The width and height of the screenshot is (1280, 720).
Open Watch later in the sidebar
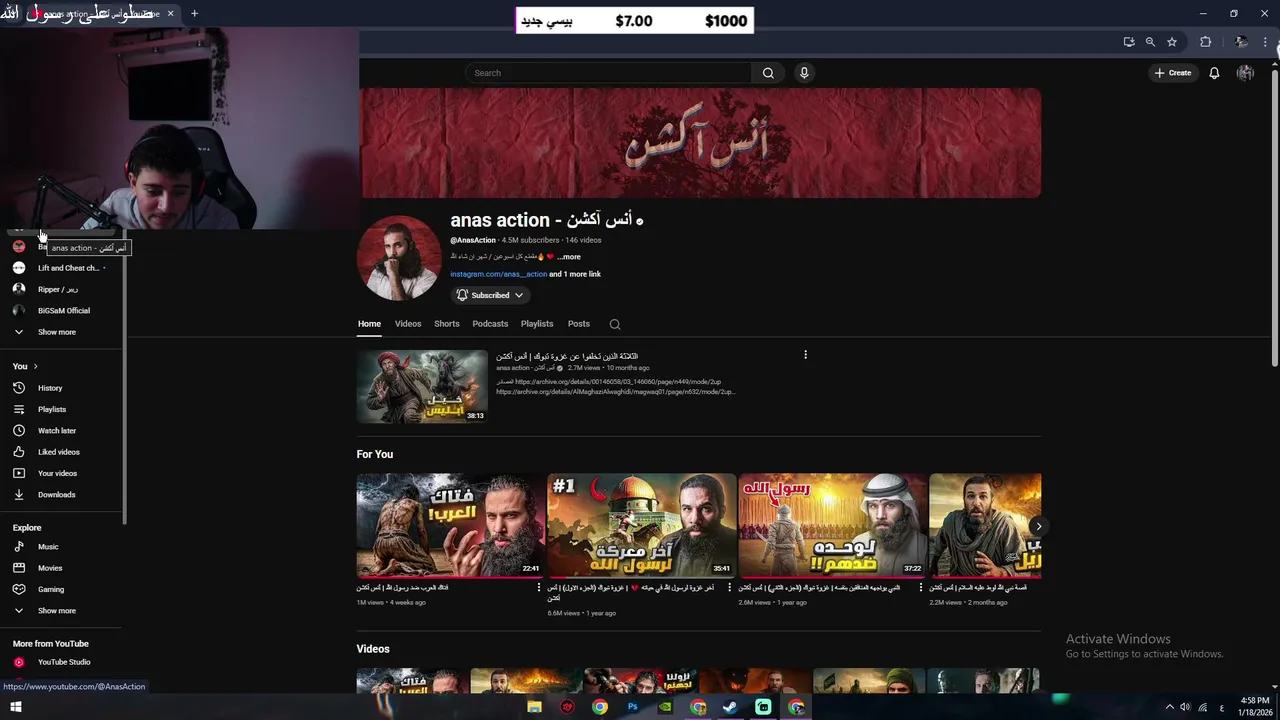pyautogui.click(x=57, y=431)
